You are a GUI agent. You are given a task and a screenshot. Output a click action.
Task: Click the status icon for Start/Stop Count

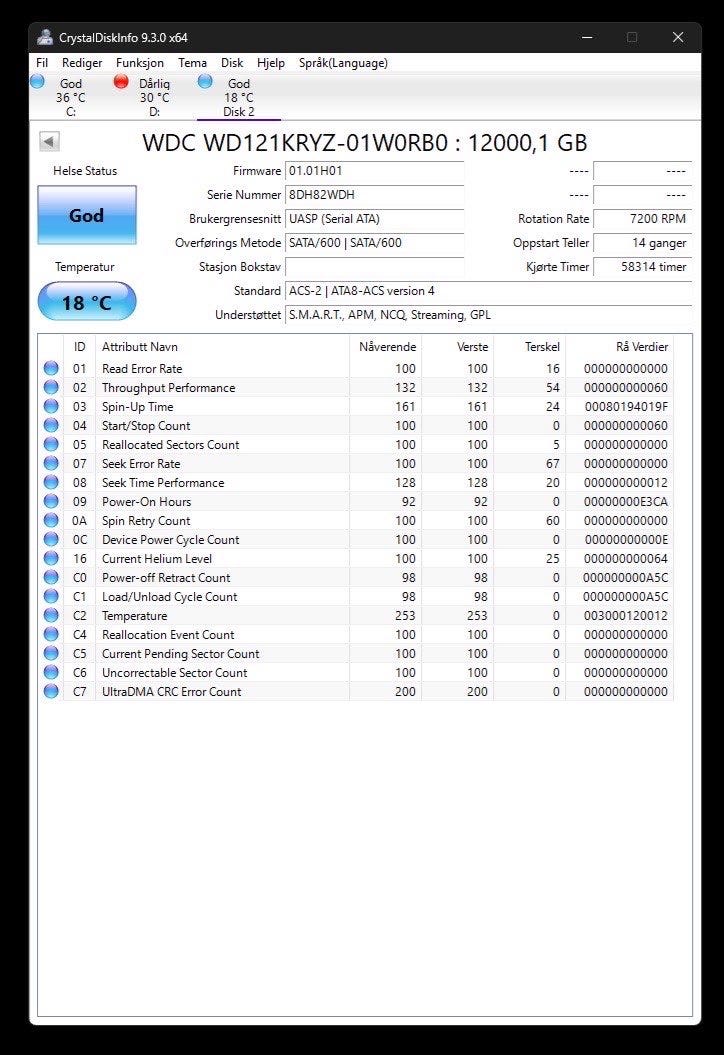(x=51, y=425)
